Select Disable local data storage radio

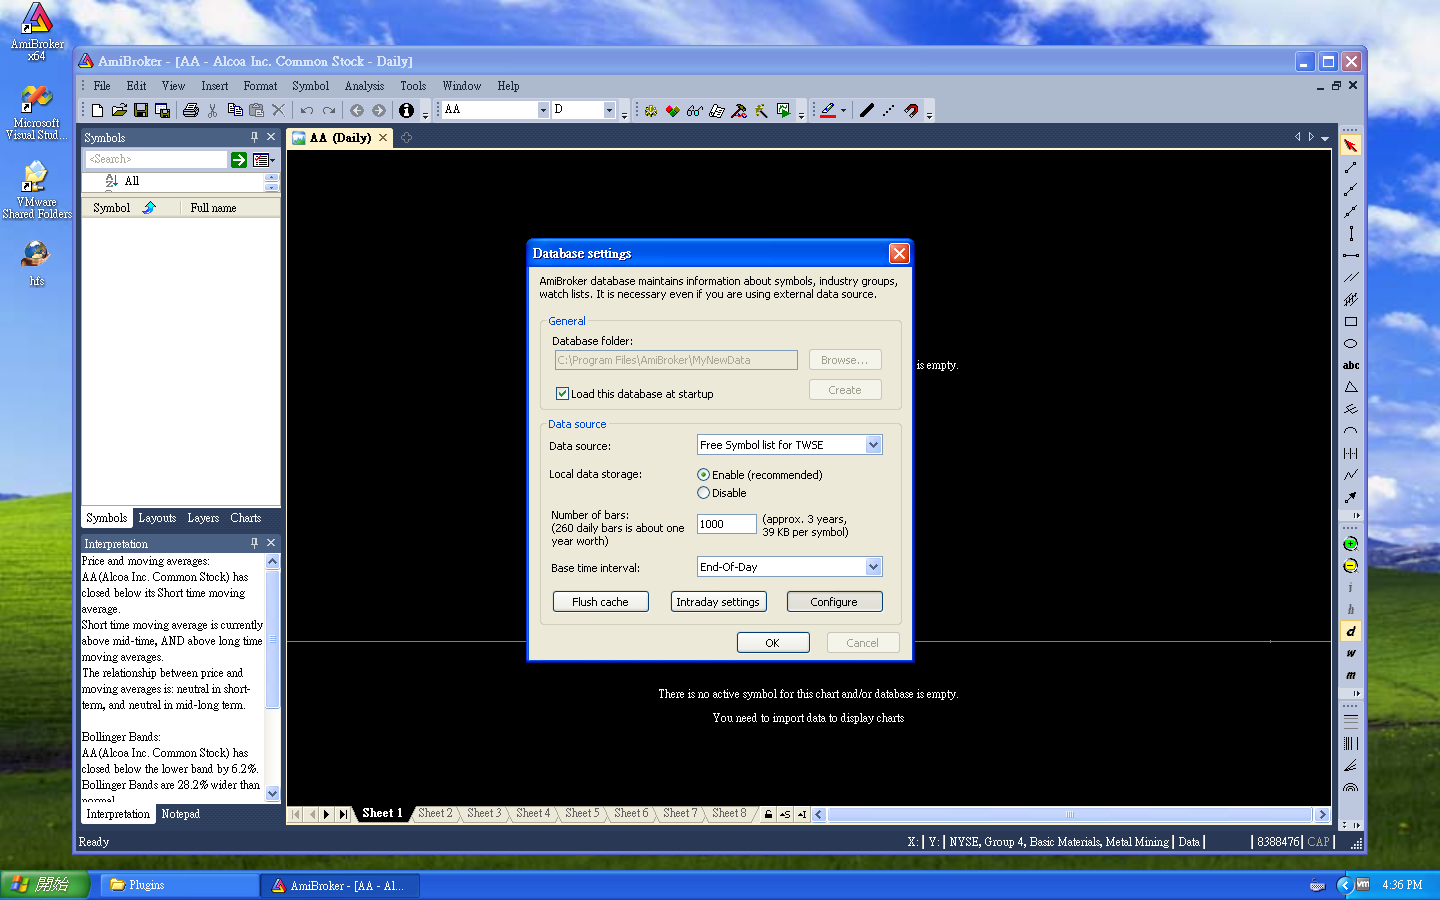click(x=703, y=493)
